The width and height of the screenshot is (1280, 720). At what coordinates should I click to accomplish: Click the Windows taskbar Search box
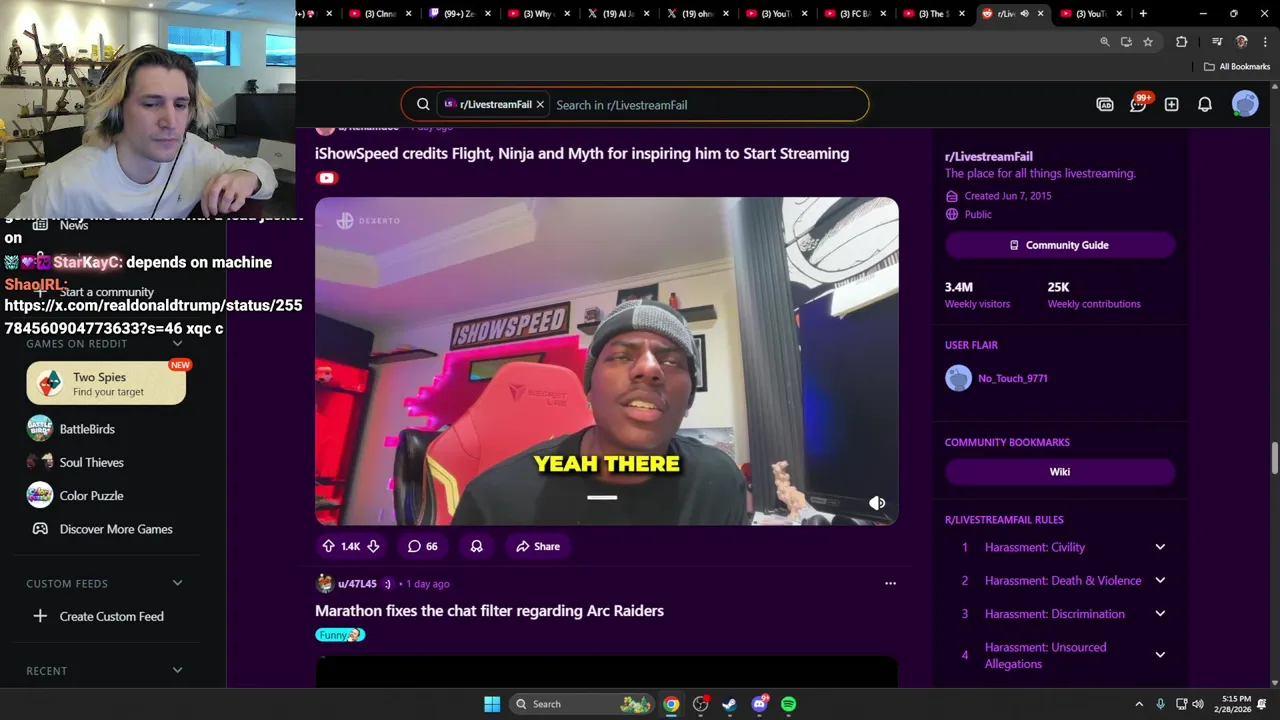pyautogui.click(x=582, y=704)
